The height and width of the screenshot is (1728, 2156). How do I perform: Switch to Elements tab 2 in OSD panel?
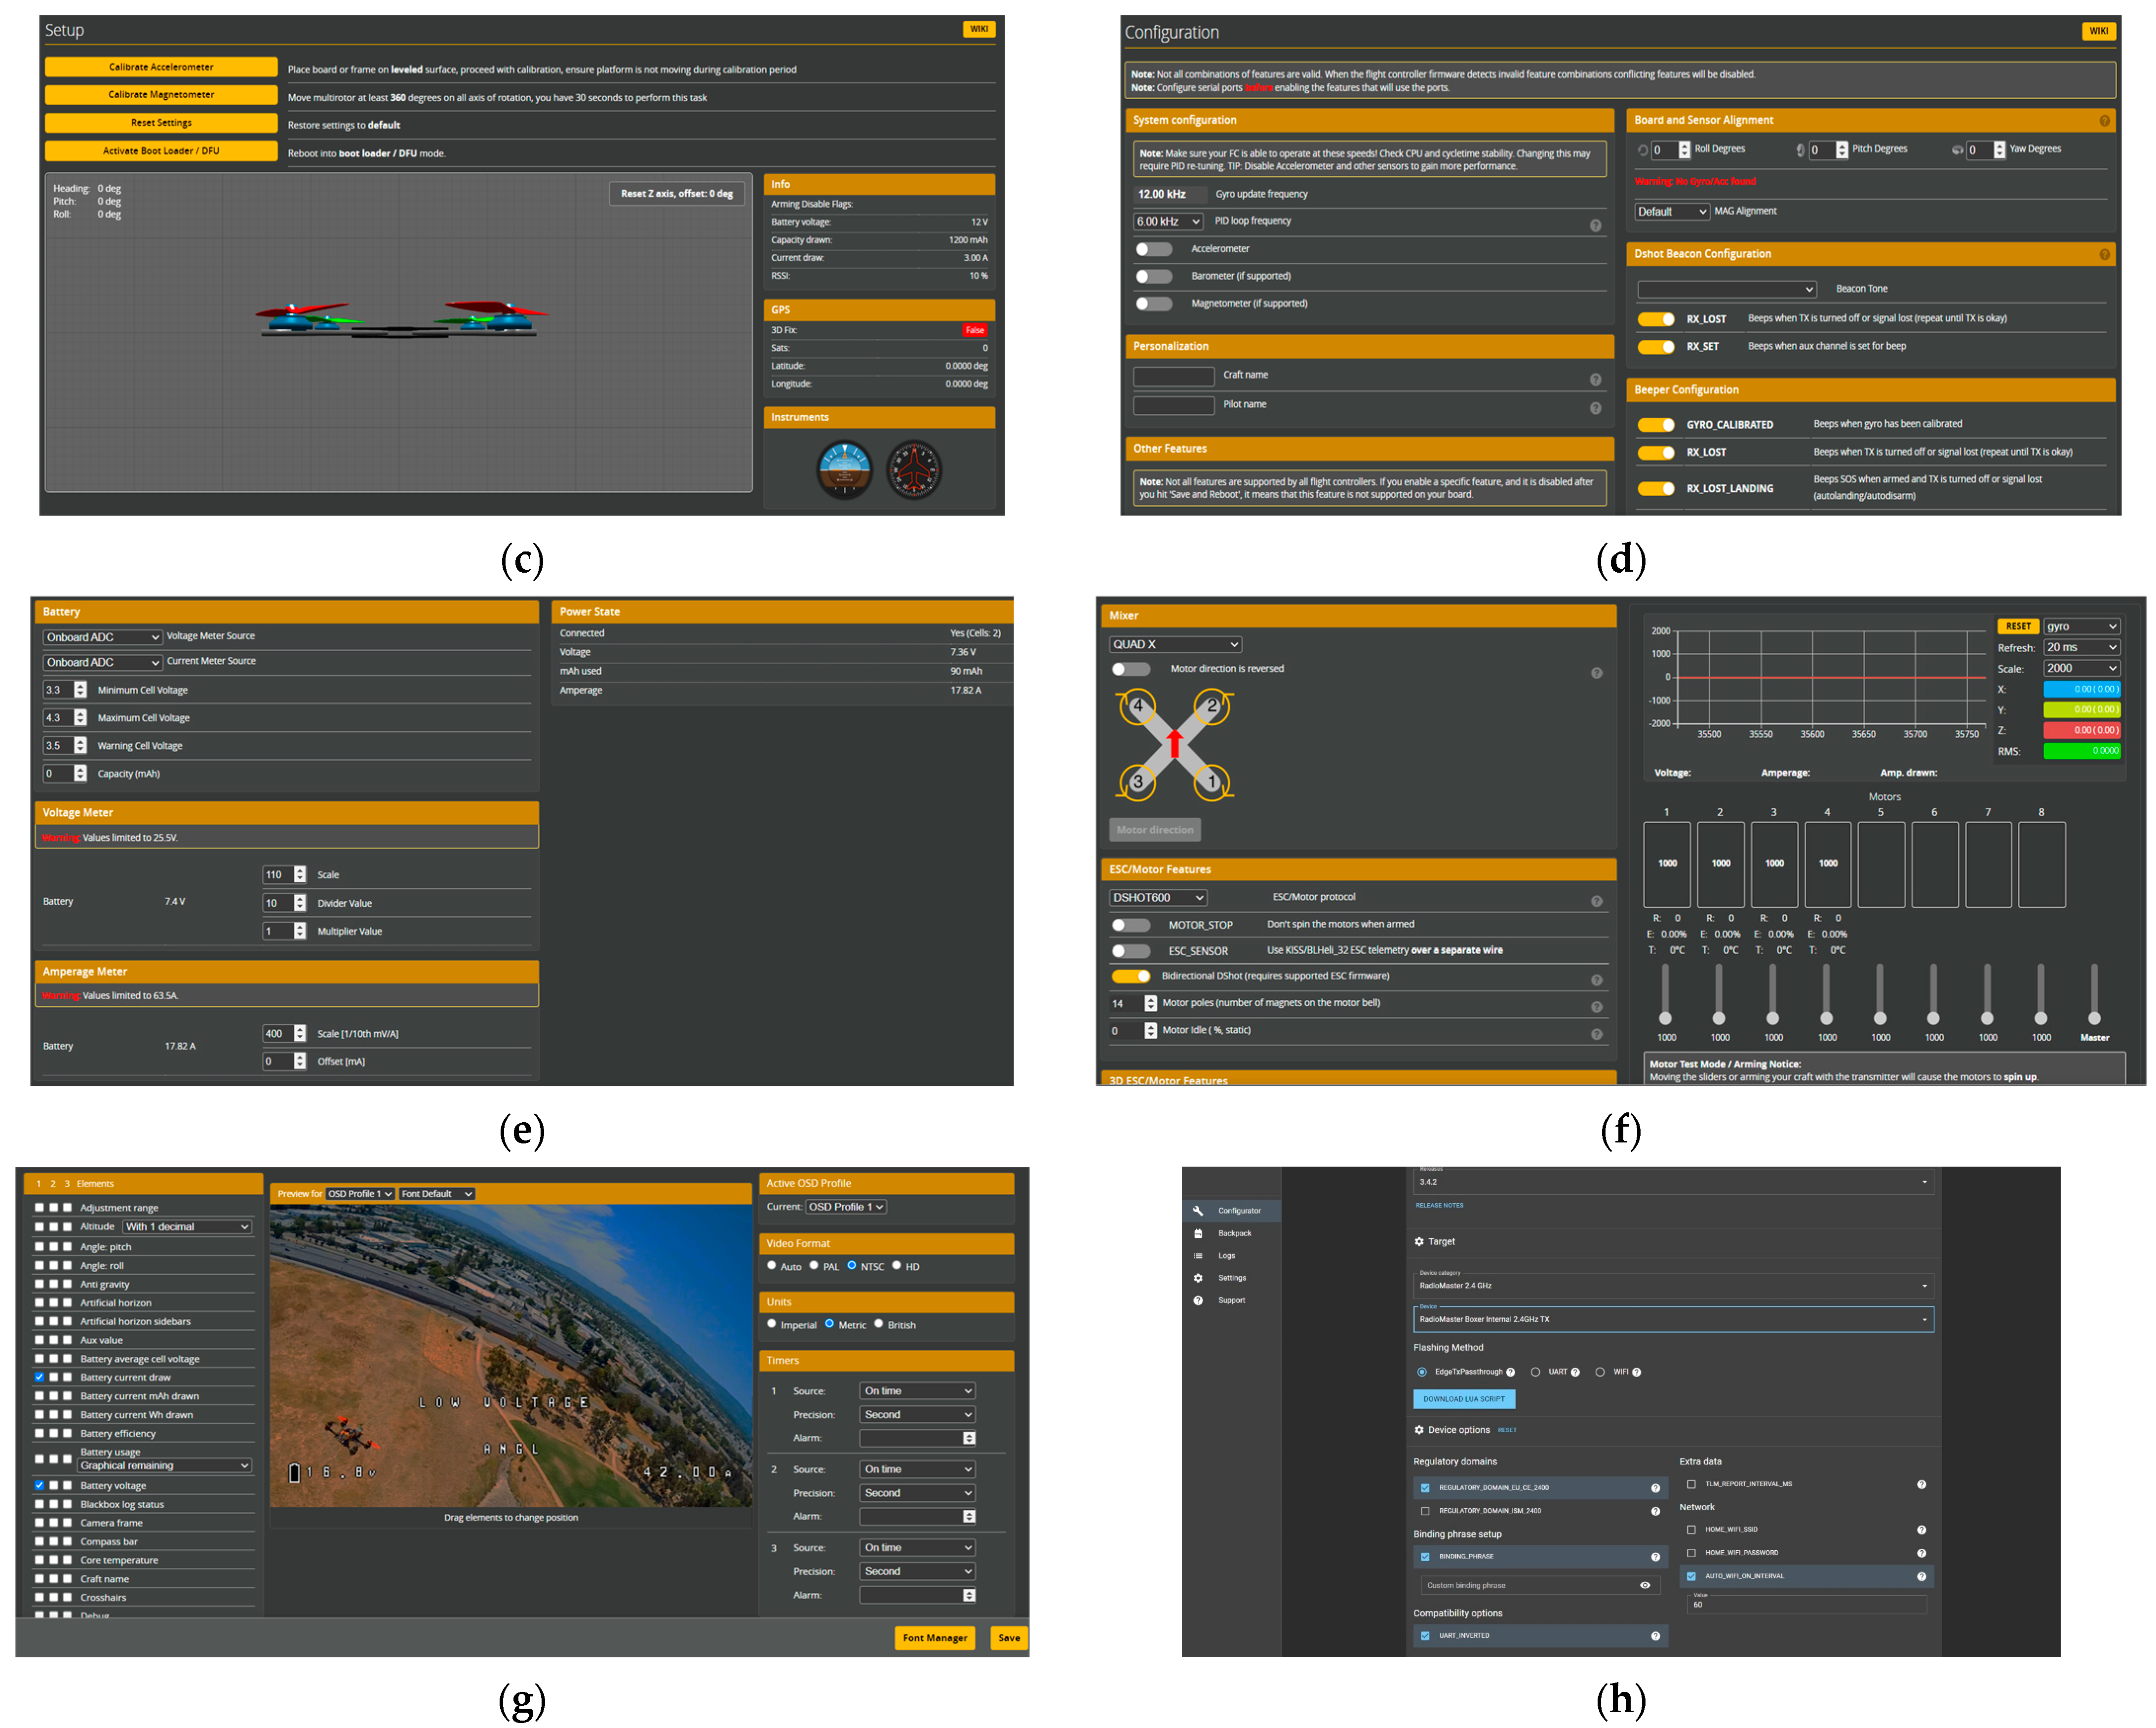pyautogui.click(x=53, y=1184)
